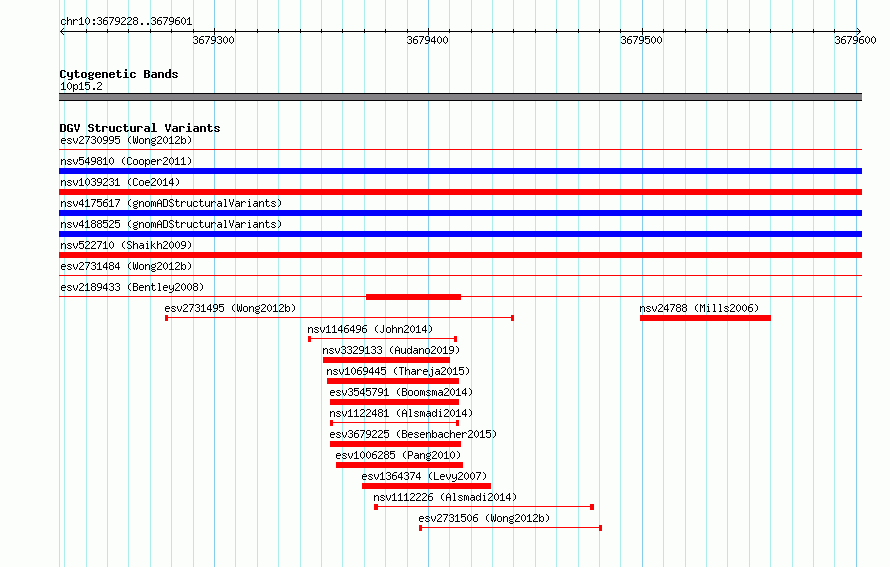Viewport: 890px width, 567px height.
Task: Select nsv1146496 (John2014) variant label
Action: pyautogui.click(x=370, y=329)
